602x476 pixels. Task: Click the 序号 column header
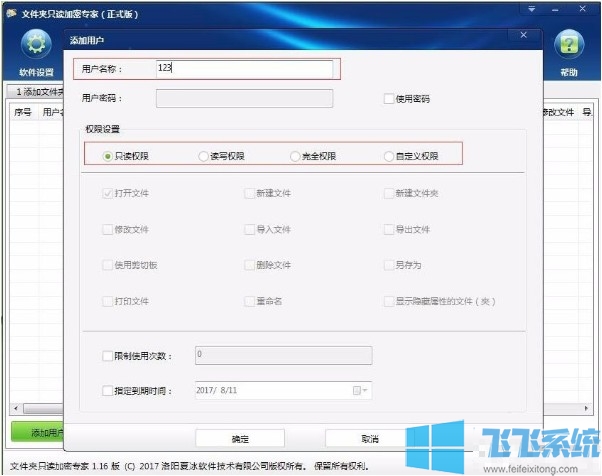coord(23,112)
